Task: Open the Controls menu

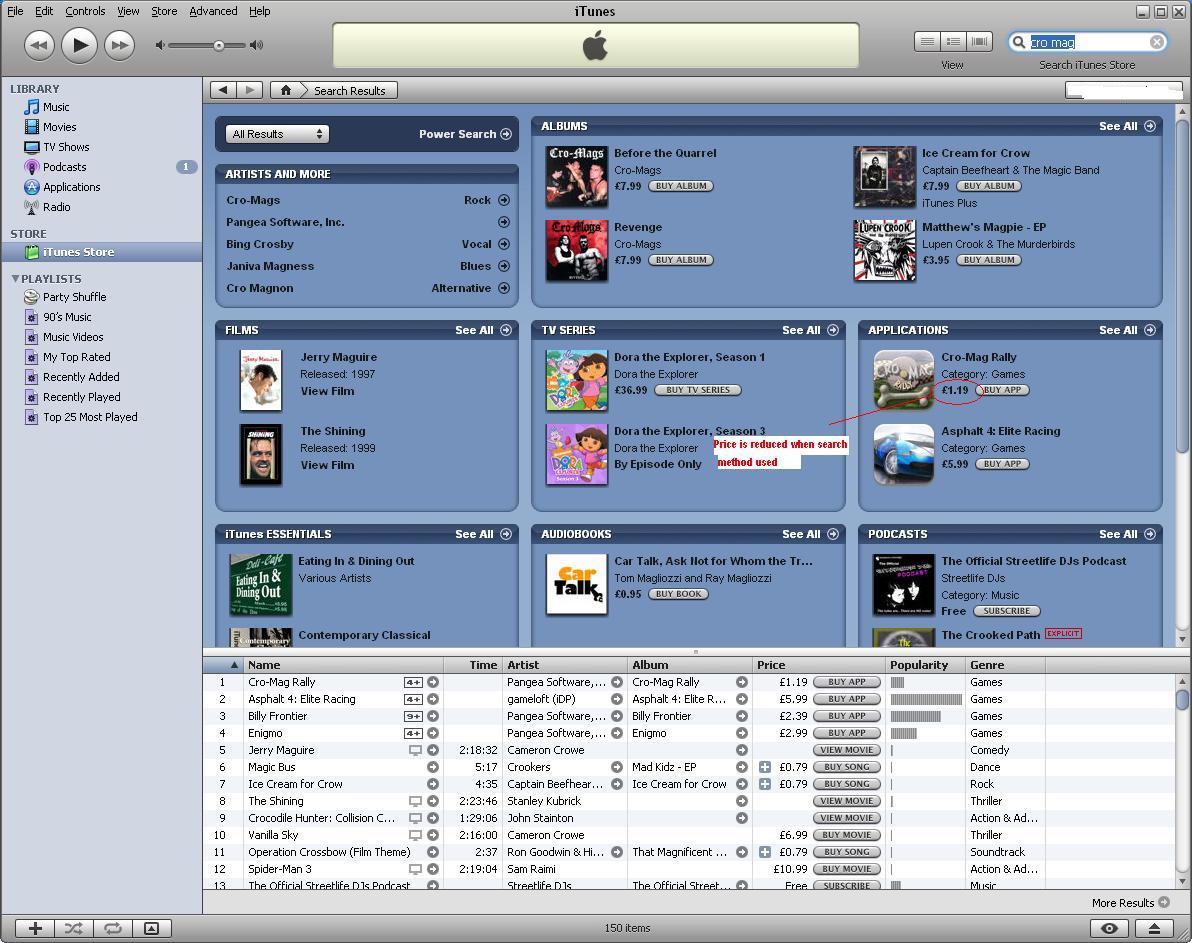Action: tap(85, 11)
